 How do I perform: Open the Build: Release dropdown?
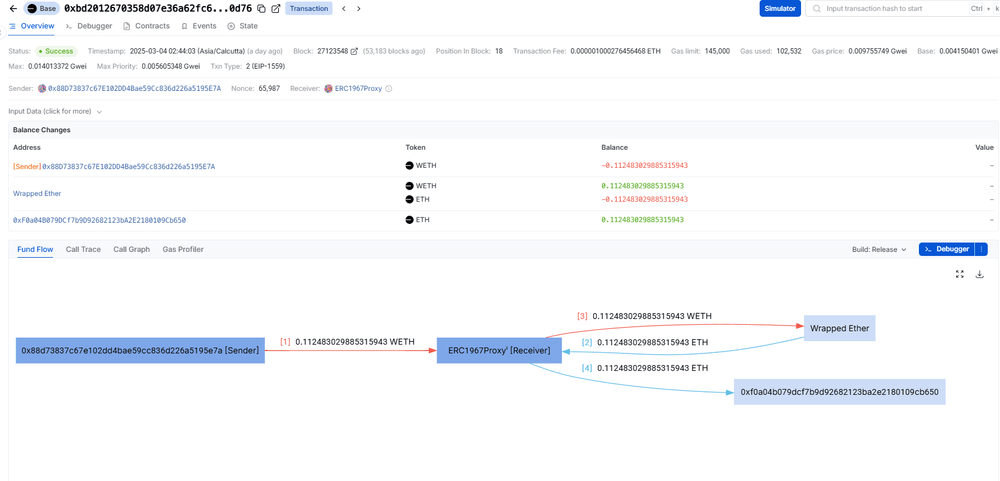pos(879,249)
